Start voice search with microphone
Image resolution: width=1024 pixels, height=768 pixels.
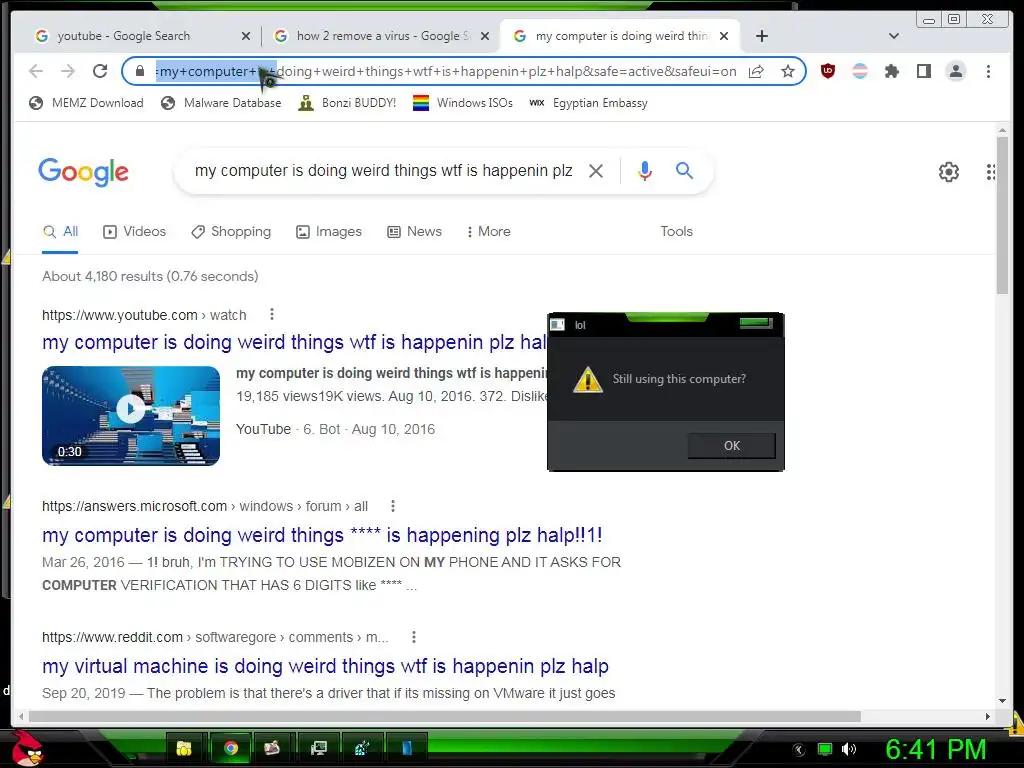coord(645,171)
